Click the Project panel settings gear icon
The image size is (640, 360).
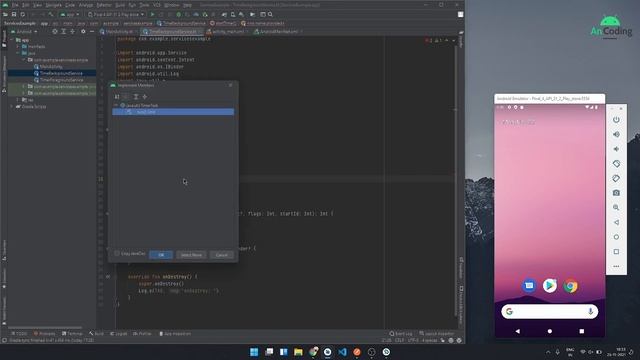83,31
